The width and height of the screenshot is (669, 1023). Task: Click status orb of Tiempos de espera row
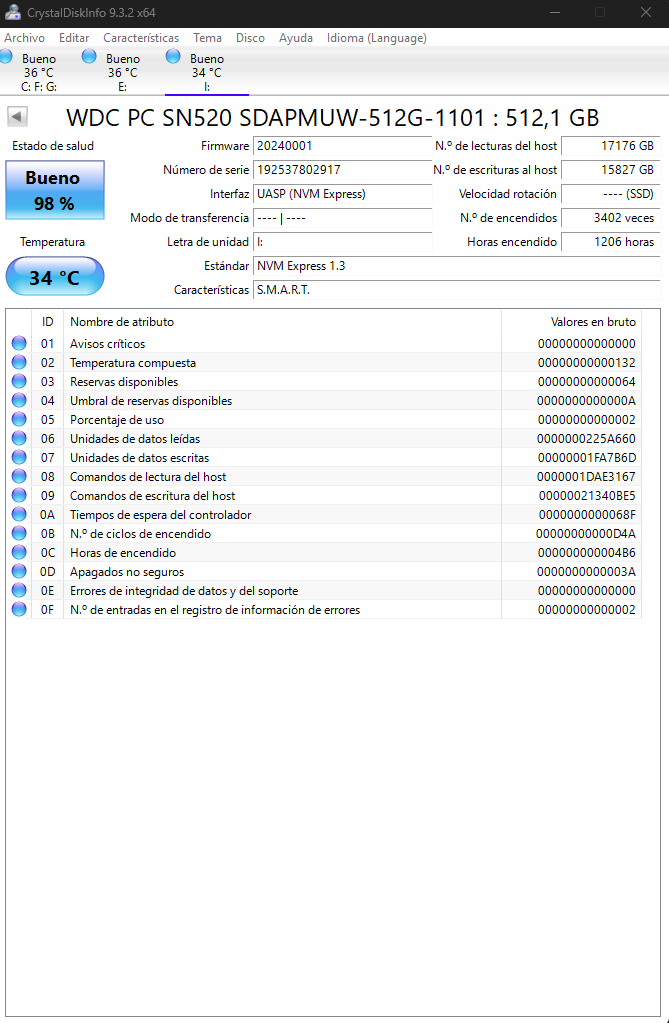pos(19,514)
